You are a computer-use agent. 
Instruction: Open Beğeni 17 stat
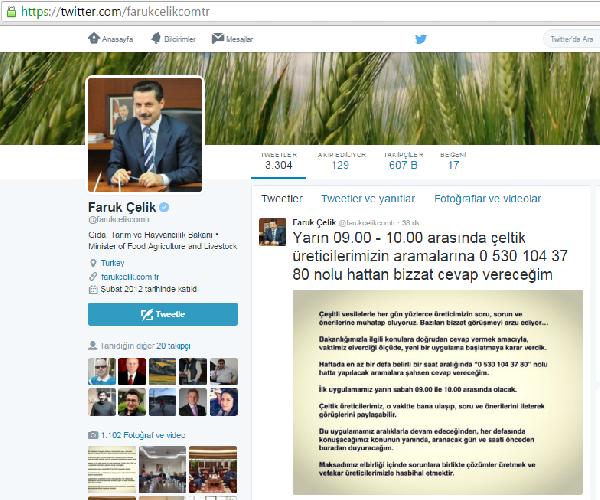pos(453,161)
